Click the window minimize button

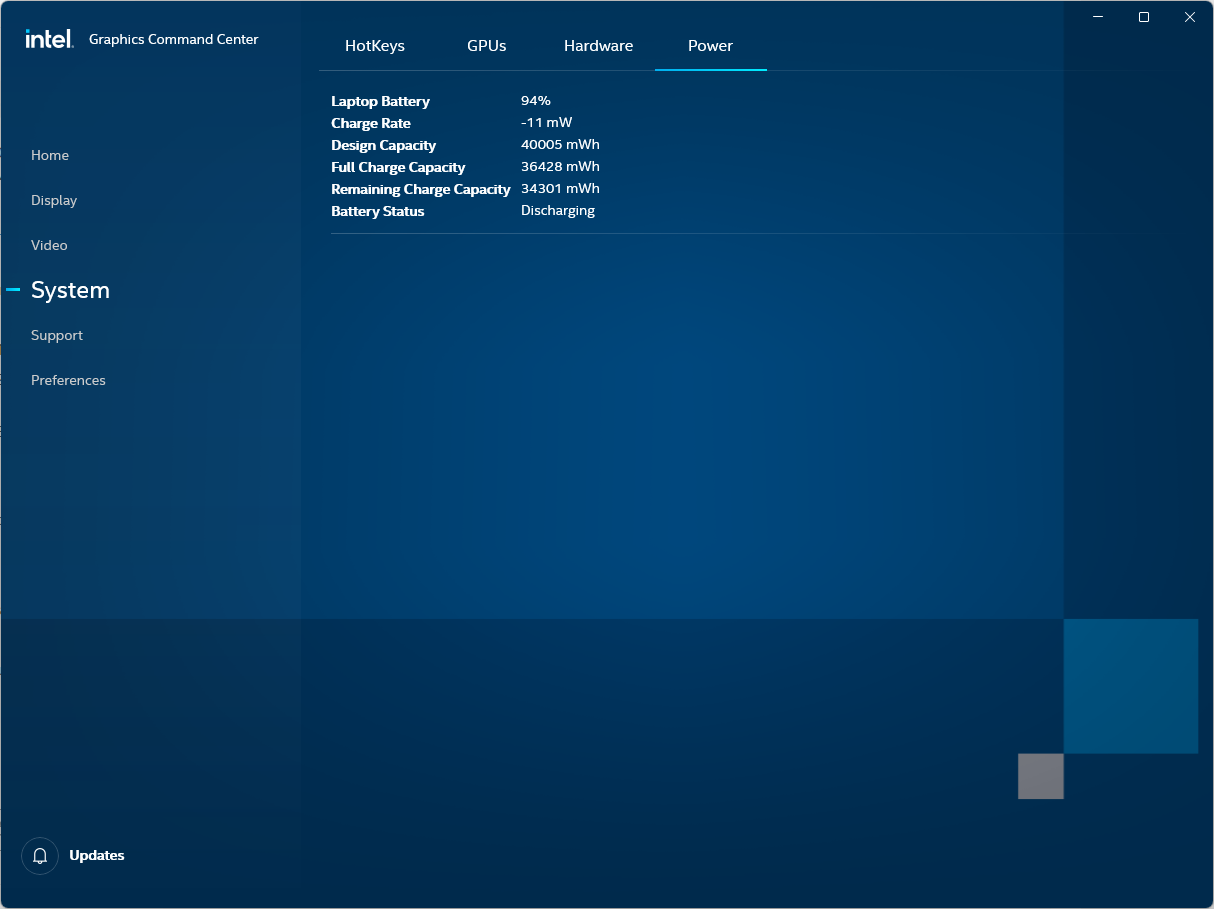coord(1098,17)
